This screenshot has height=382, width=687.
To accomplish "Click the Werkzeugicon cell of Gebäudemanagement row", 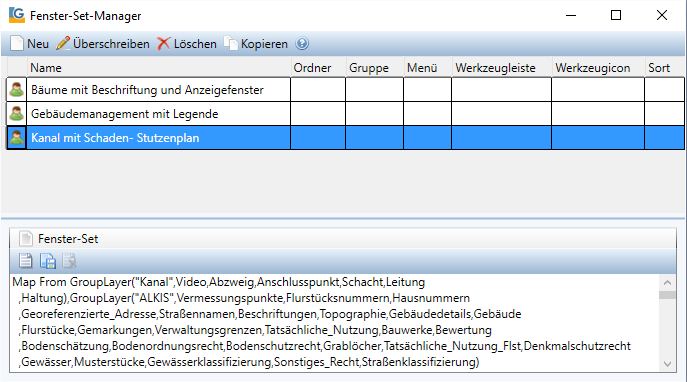I will click(x=598, y=114).
